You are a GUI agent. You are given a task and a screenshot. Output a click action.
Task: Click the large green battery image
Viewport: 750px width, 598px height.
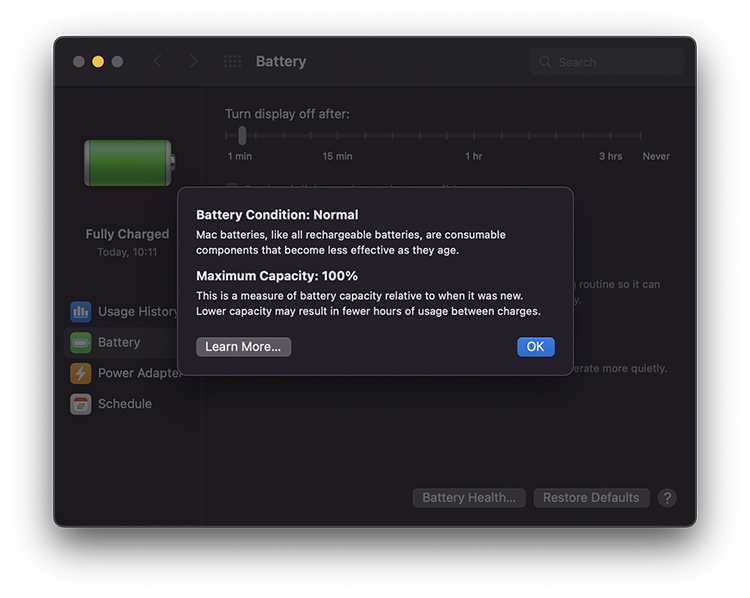point(129,163)
